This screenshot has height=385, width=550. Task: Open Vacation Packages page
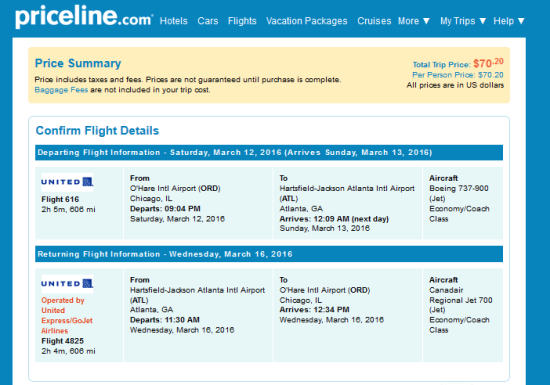point(307,21)
